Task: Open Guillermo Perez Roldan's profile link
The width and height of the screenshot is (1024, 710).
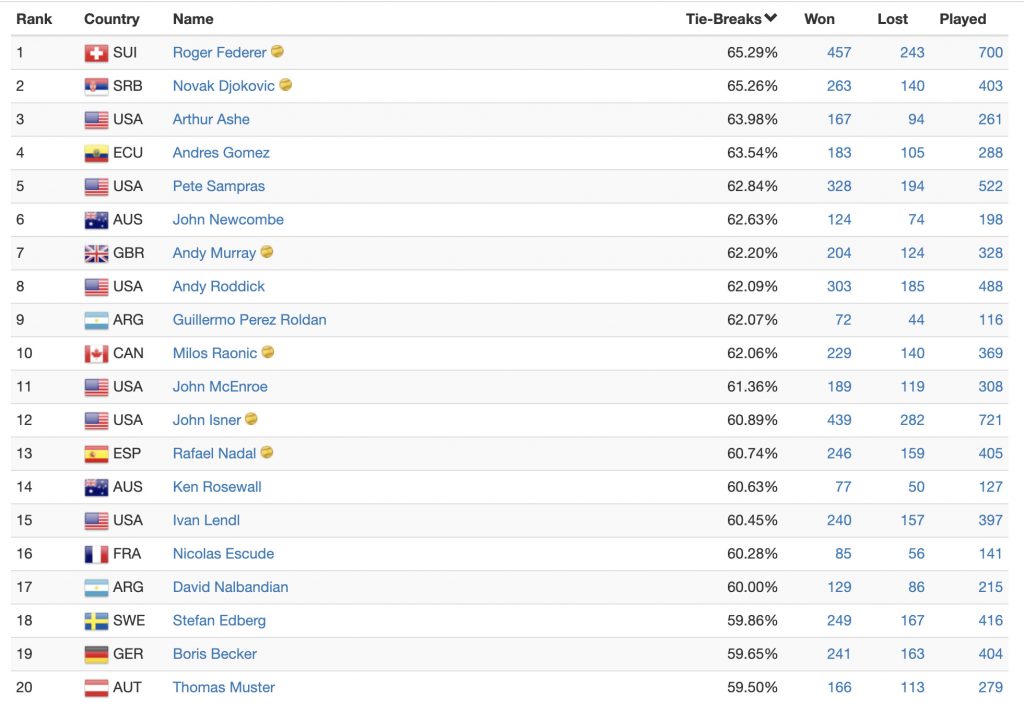Action: (249, 320)
